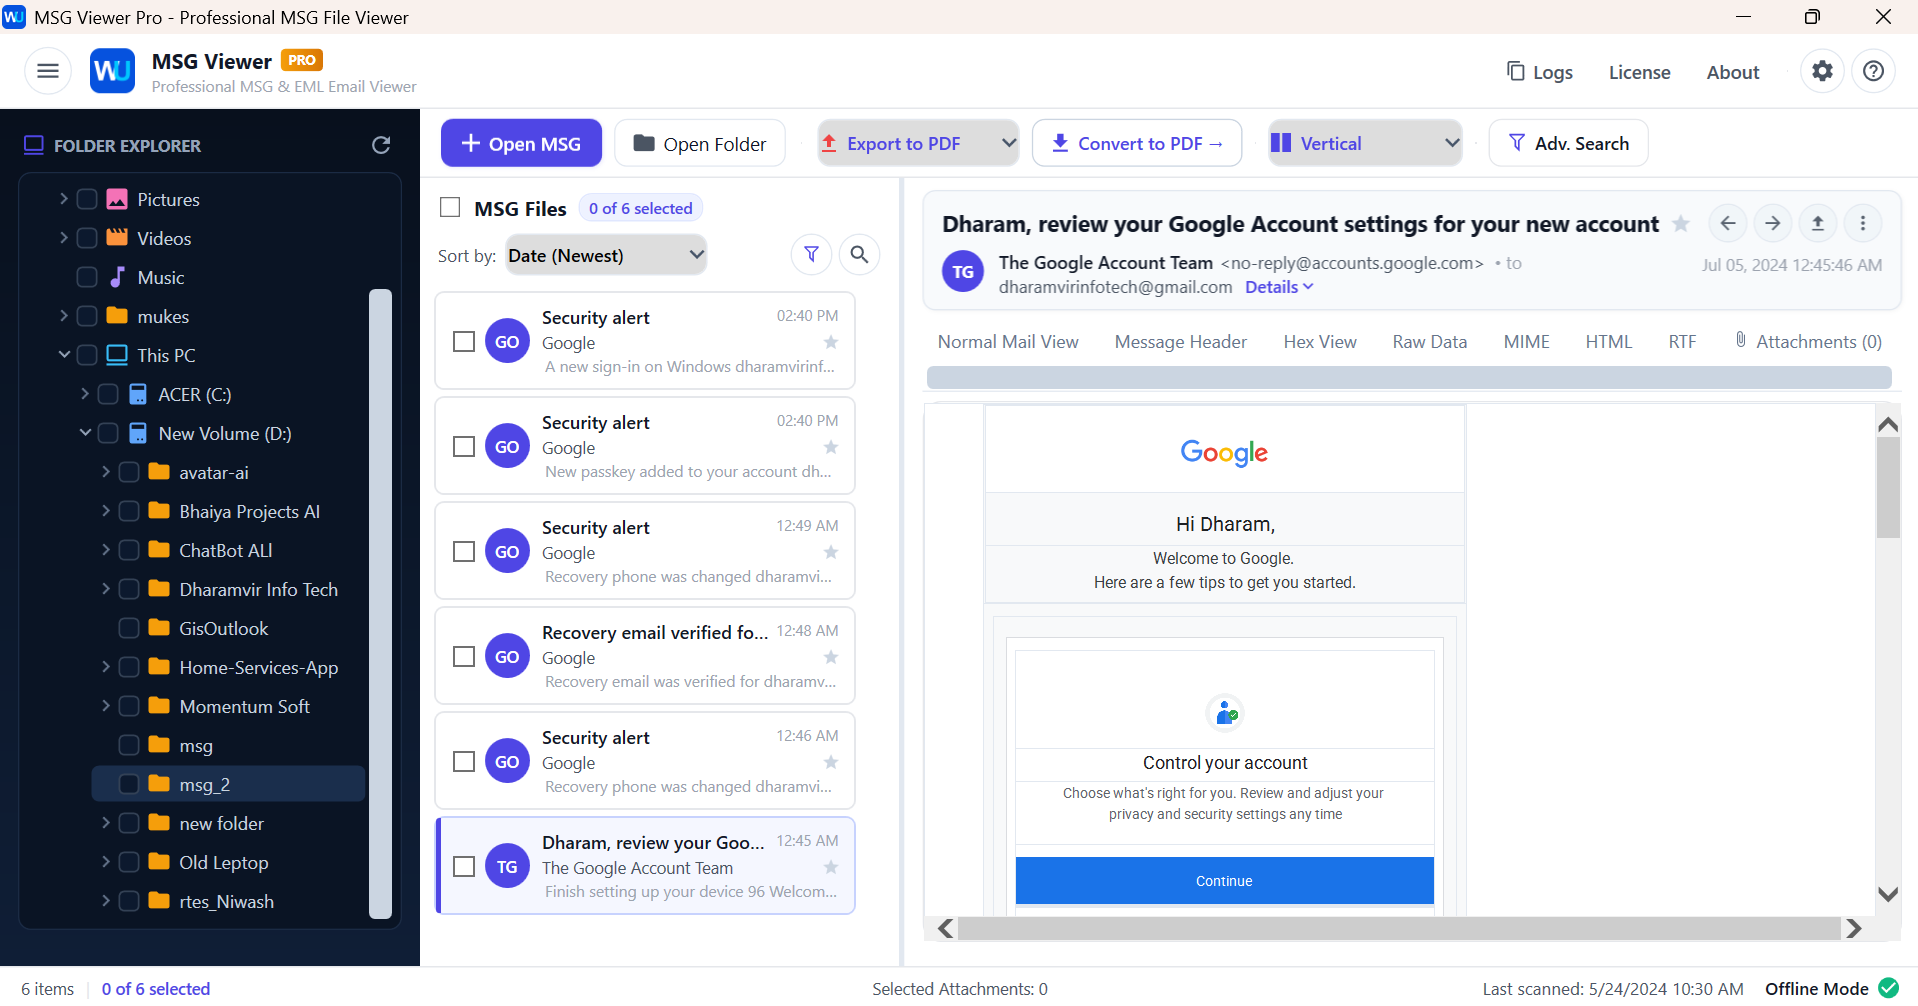Screen dimensions: 1918x1006
Task: Open the three-dot more options menu
Action: tap(1862, 223)
